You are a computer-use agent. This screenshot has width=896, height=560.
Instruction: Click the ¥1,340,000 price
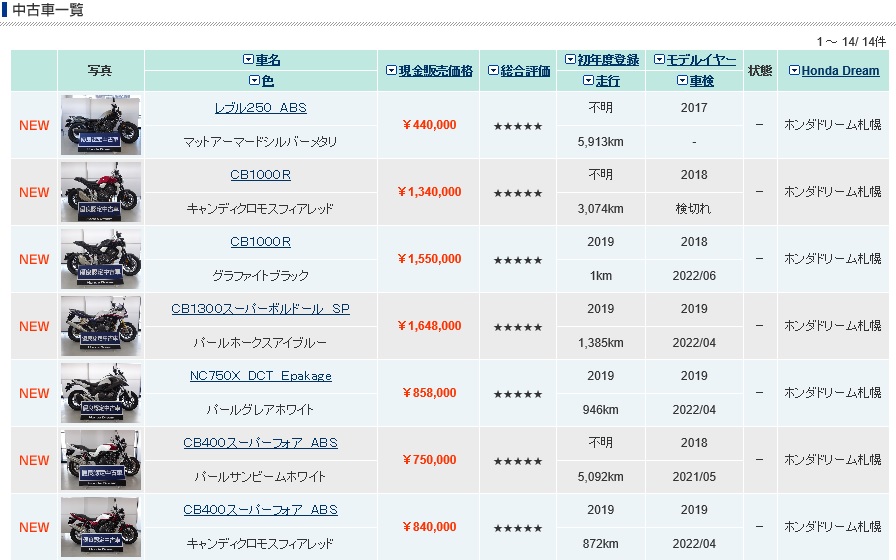coord(429,192)
